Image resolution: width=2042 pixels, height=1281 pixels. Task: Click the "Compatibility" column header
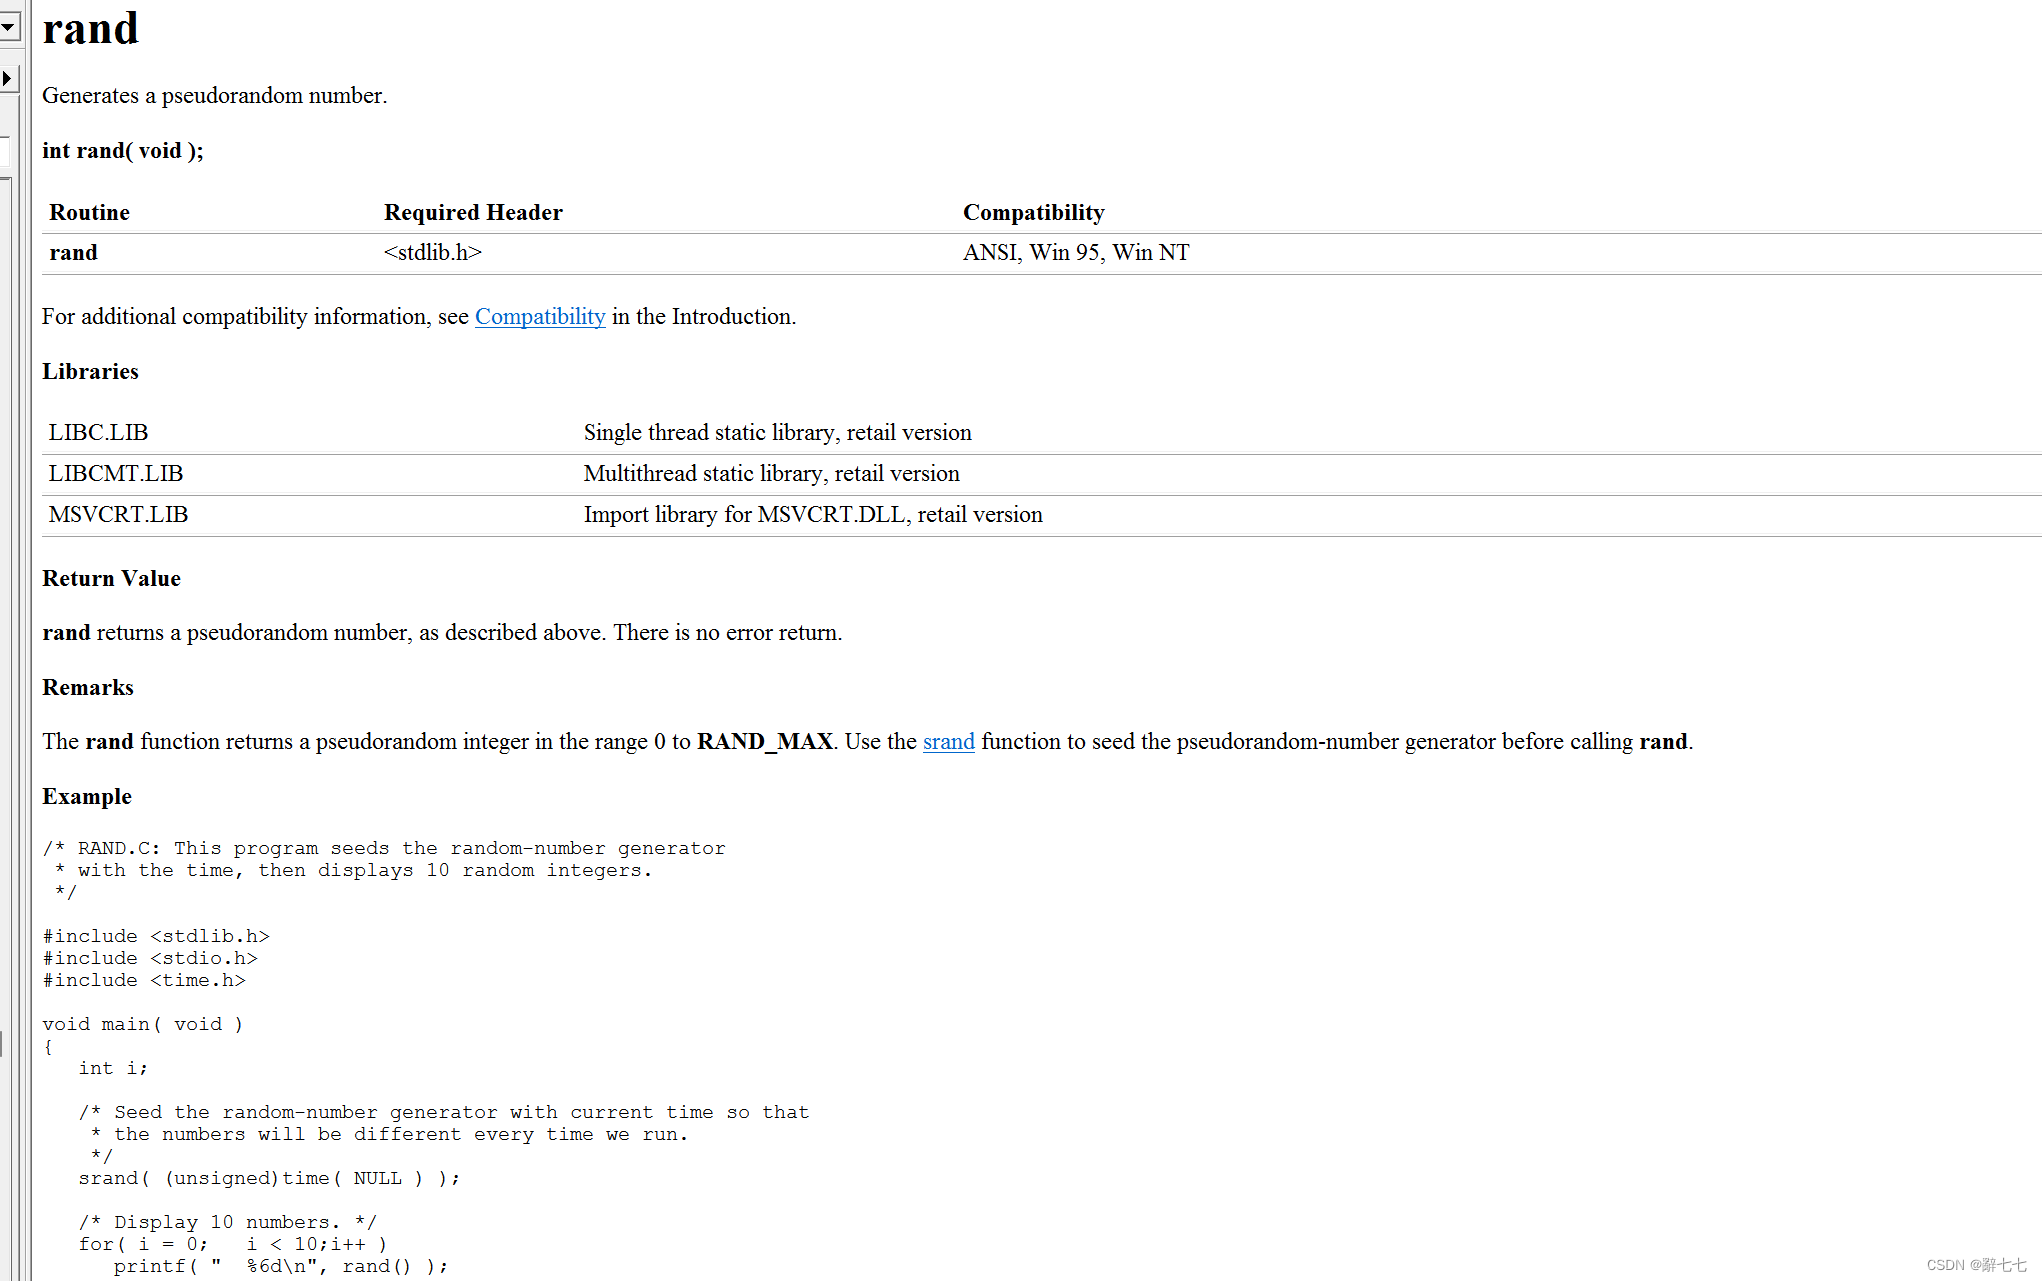click(1033, 213)
